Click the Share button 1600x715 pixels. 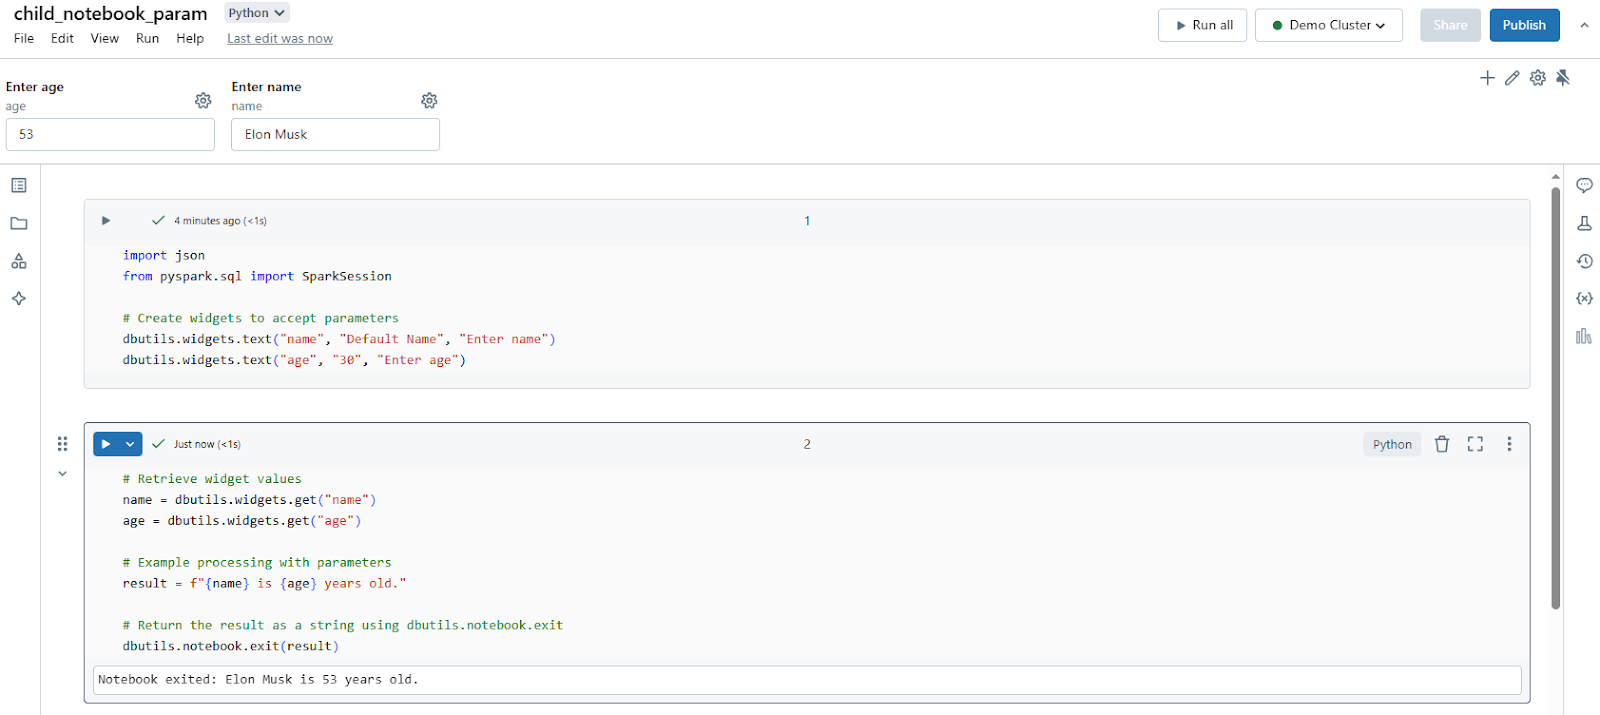pos(1450,25)
